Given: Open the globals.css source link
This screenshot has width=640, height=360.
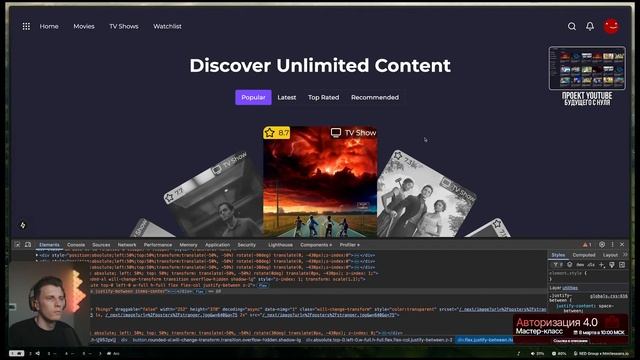Looking at the screenshot, I should coord(609,296).
